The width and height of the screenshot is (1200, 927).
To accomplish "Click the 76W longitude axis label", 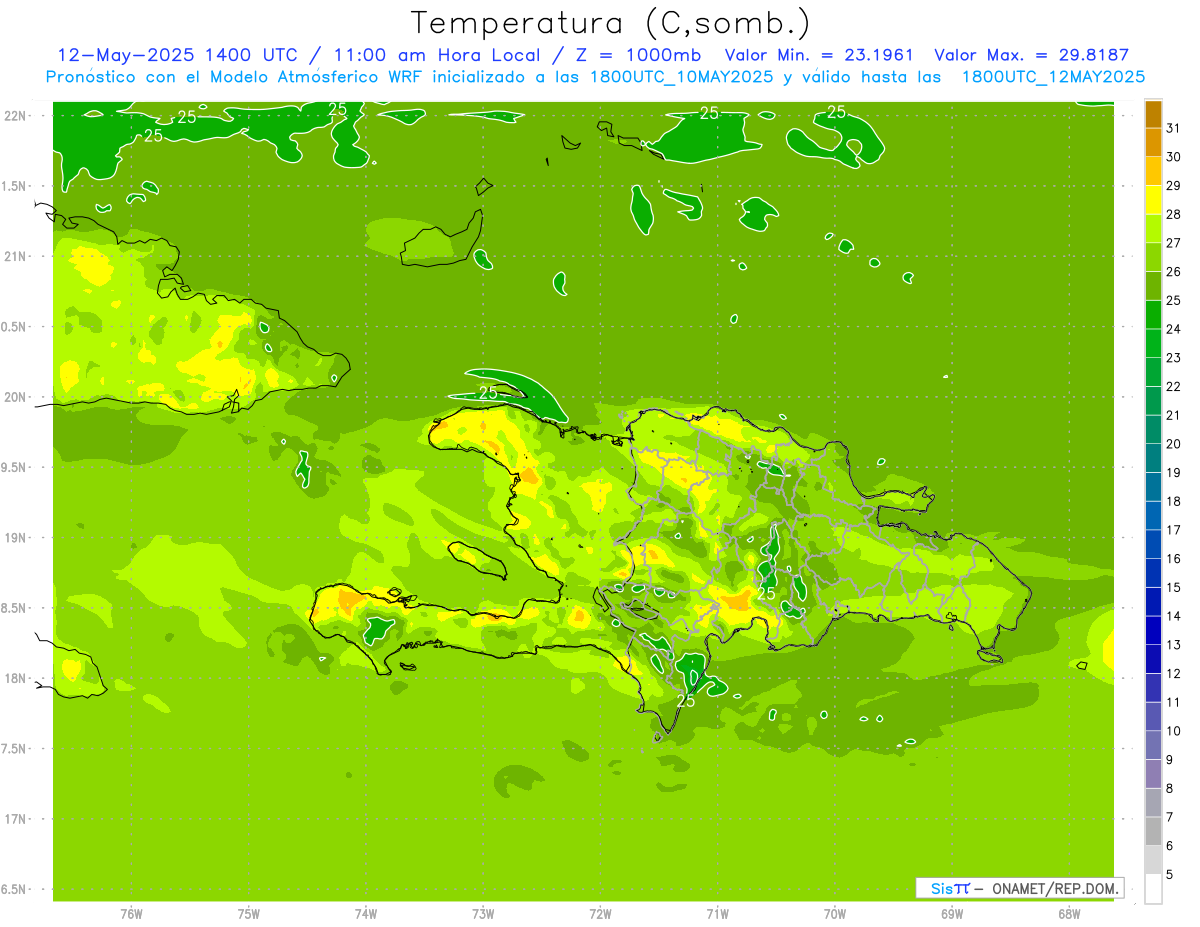I will pos(131,914).
